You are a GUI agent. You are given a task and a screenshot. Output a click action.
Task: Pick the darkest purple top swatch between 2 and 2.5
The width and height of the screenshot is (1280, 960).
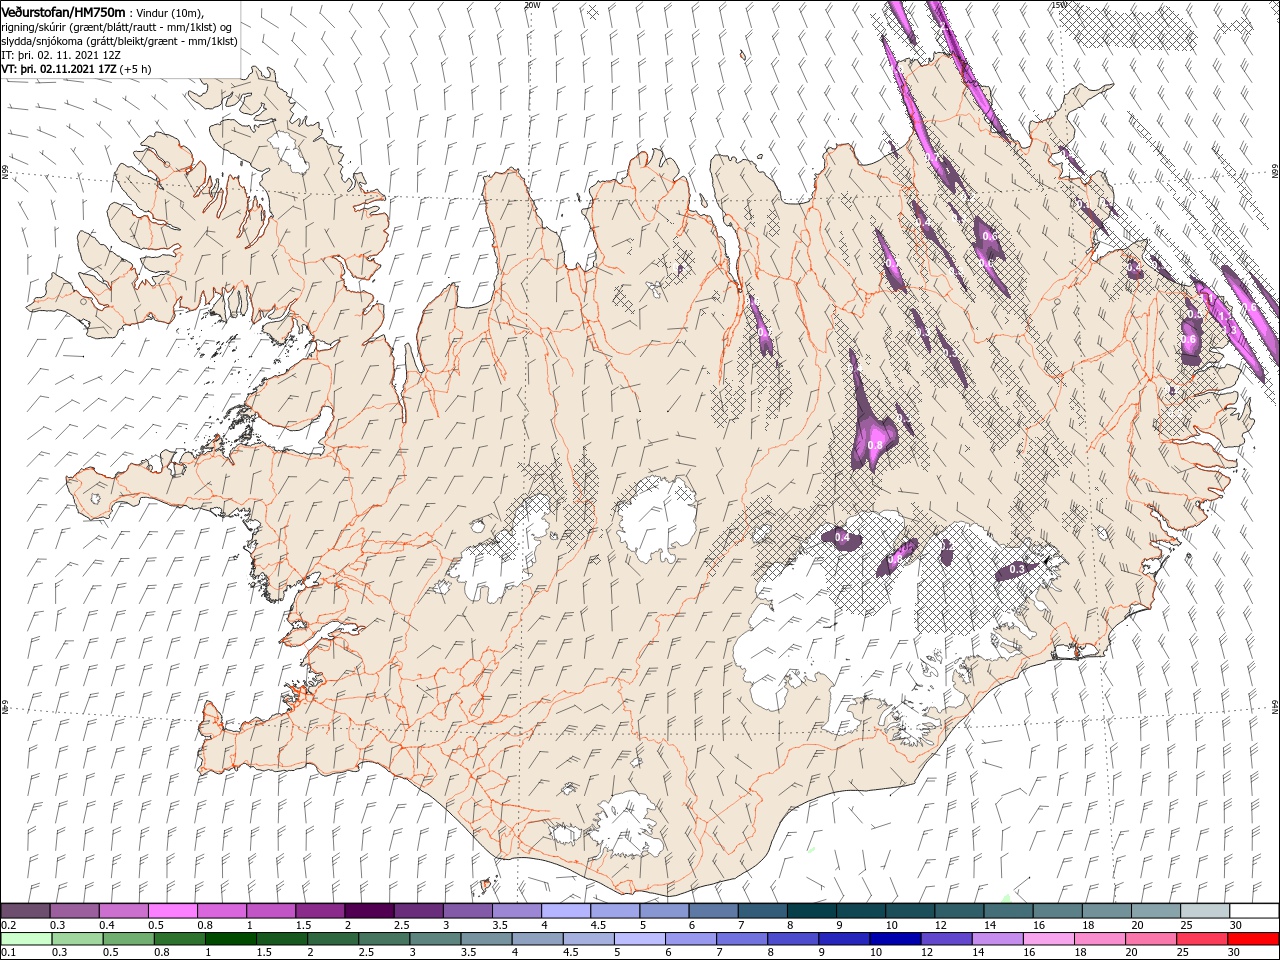(369, 911)
